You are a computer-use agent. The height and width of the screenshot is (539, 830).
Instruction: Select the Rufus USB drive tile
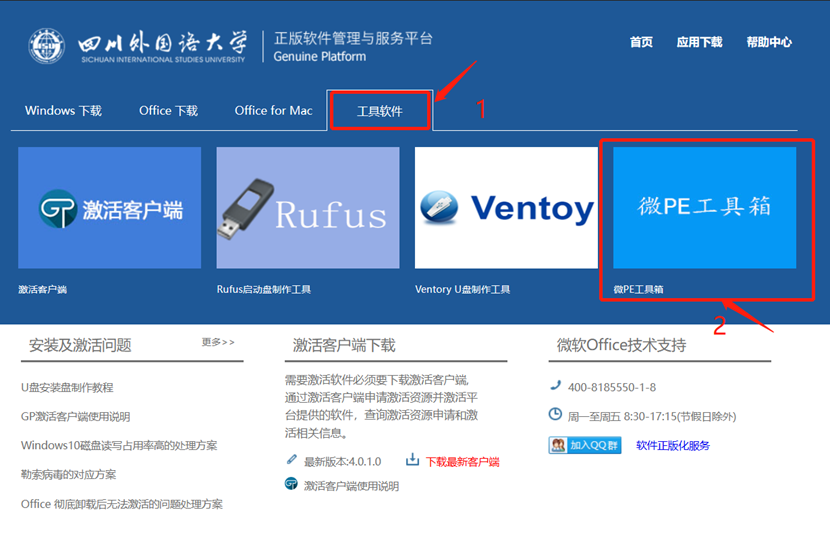pyautogui.click(x=308, y=208)
